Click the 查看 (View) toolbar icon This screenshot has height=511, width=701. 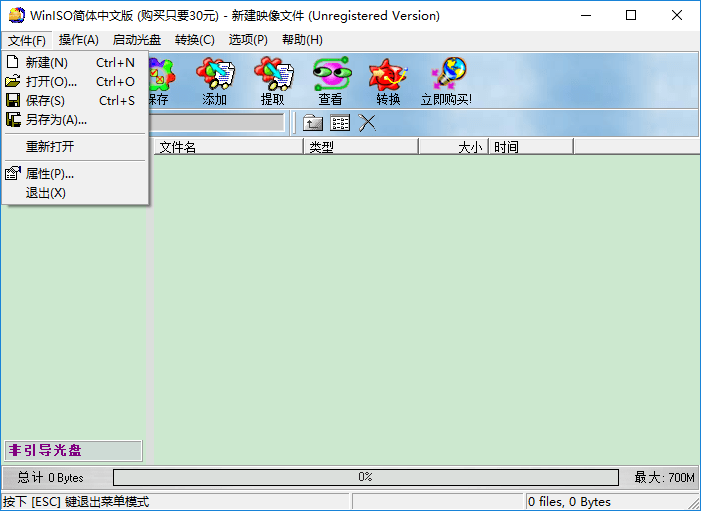tap(331, 80)
